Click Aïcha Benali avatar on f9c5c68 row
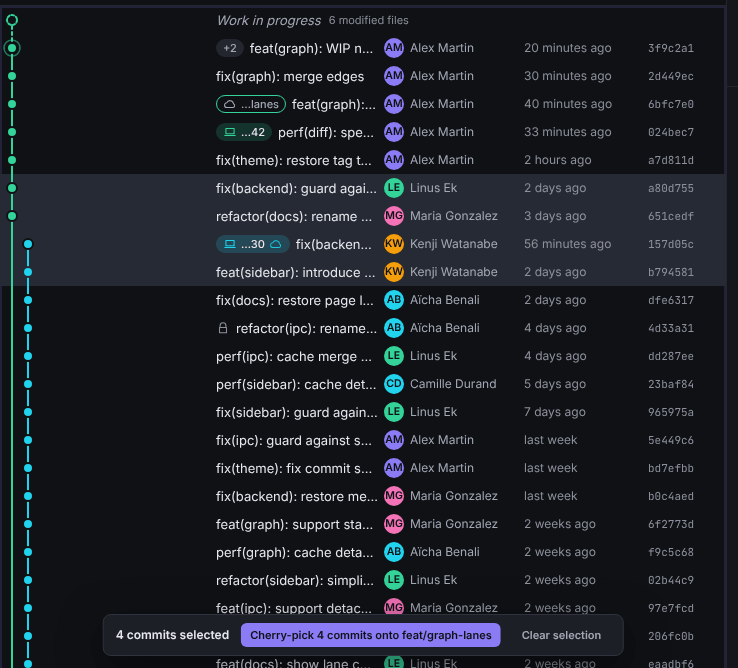The height and width of the screenshot is (668, 738). pos(394,552)
